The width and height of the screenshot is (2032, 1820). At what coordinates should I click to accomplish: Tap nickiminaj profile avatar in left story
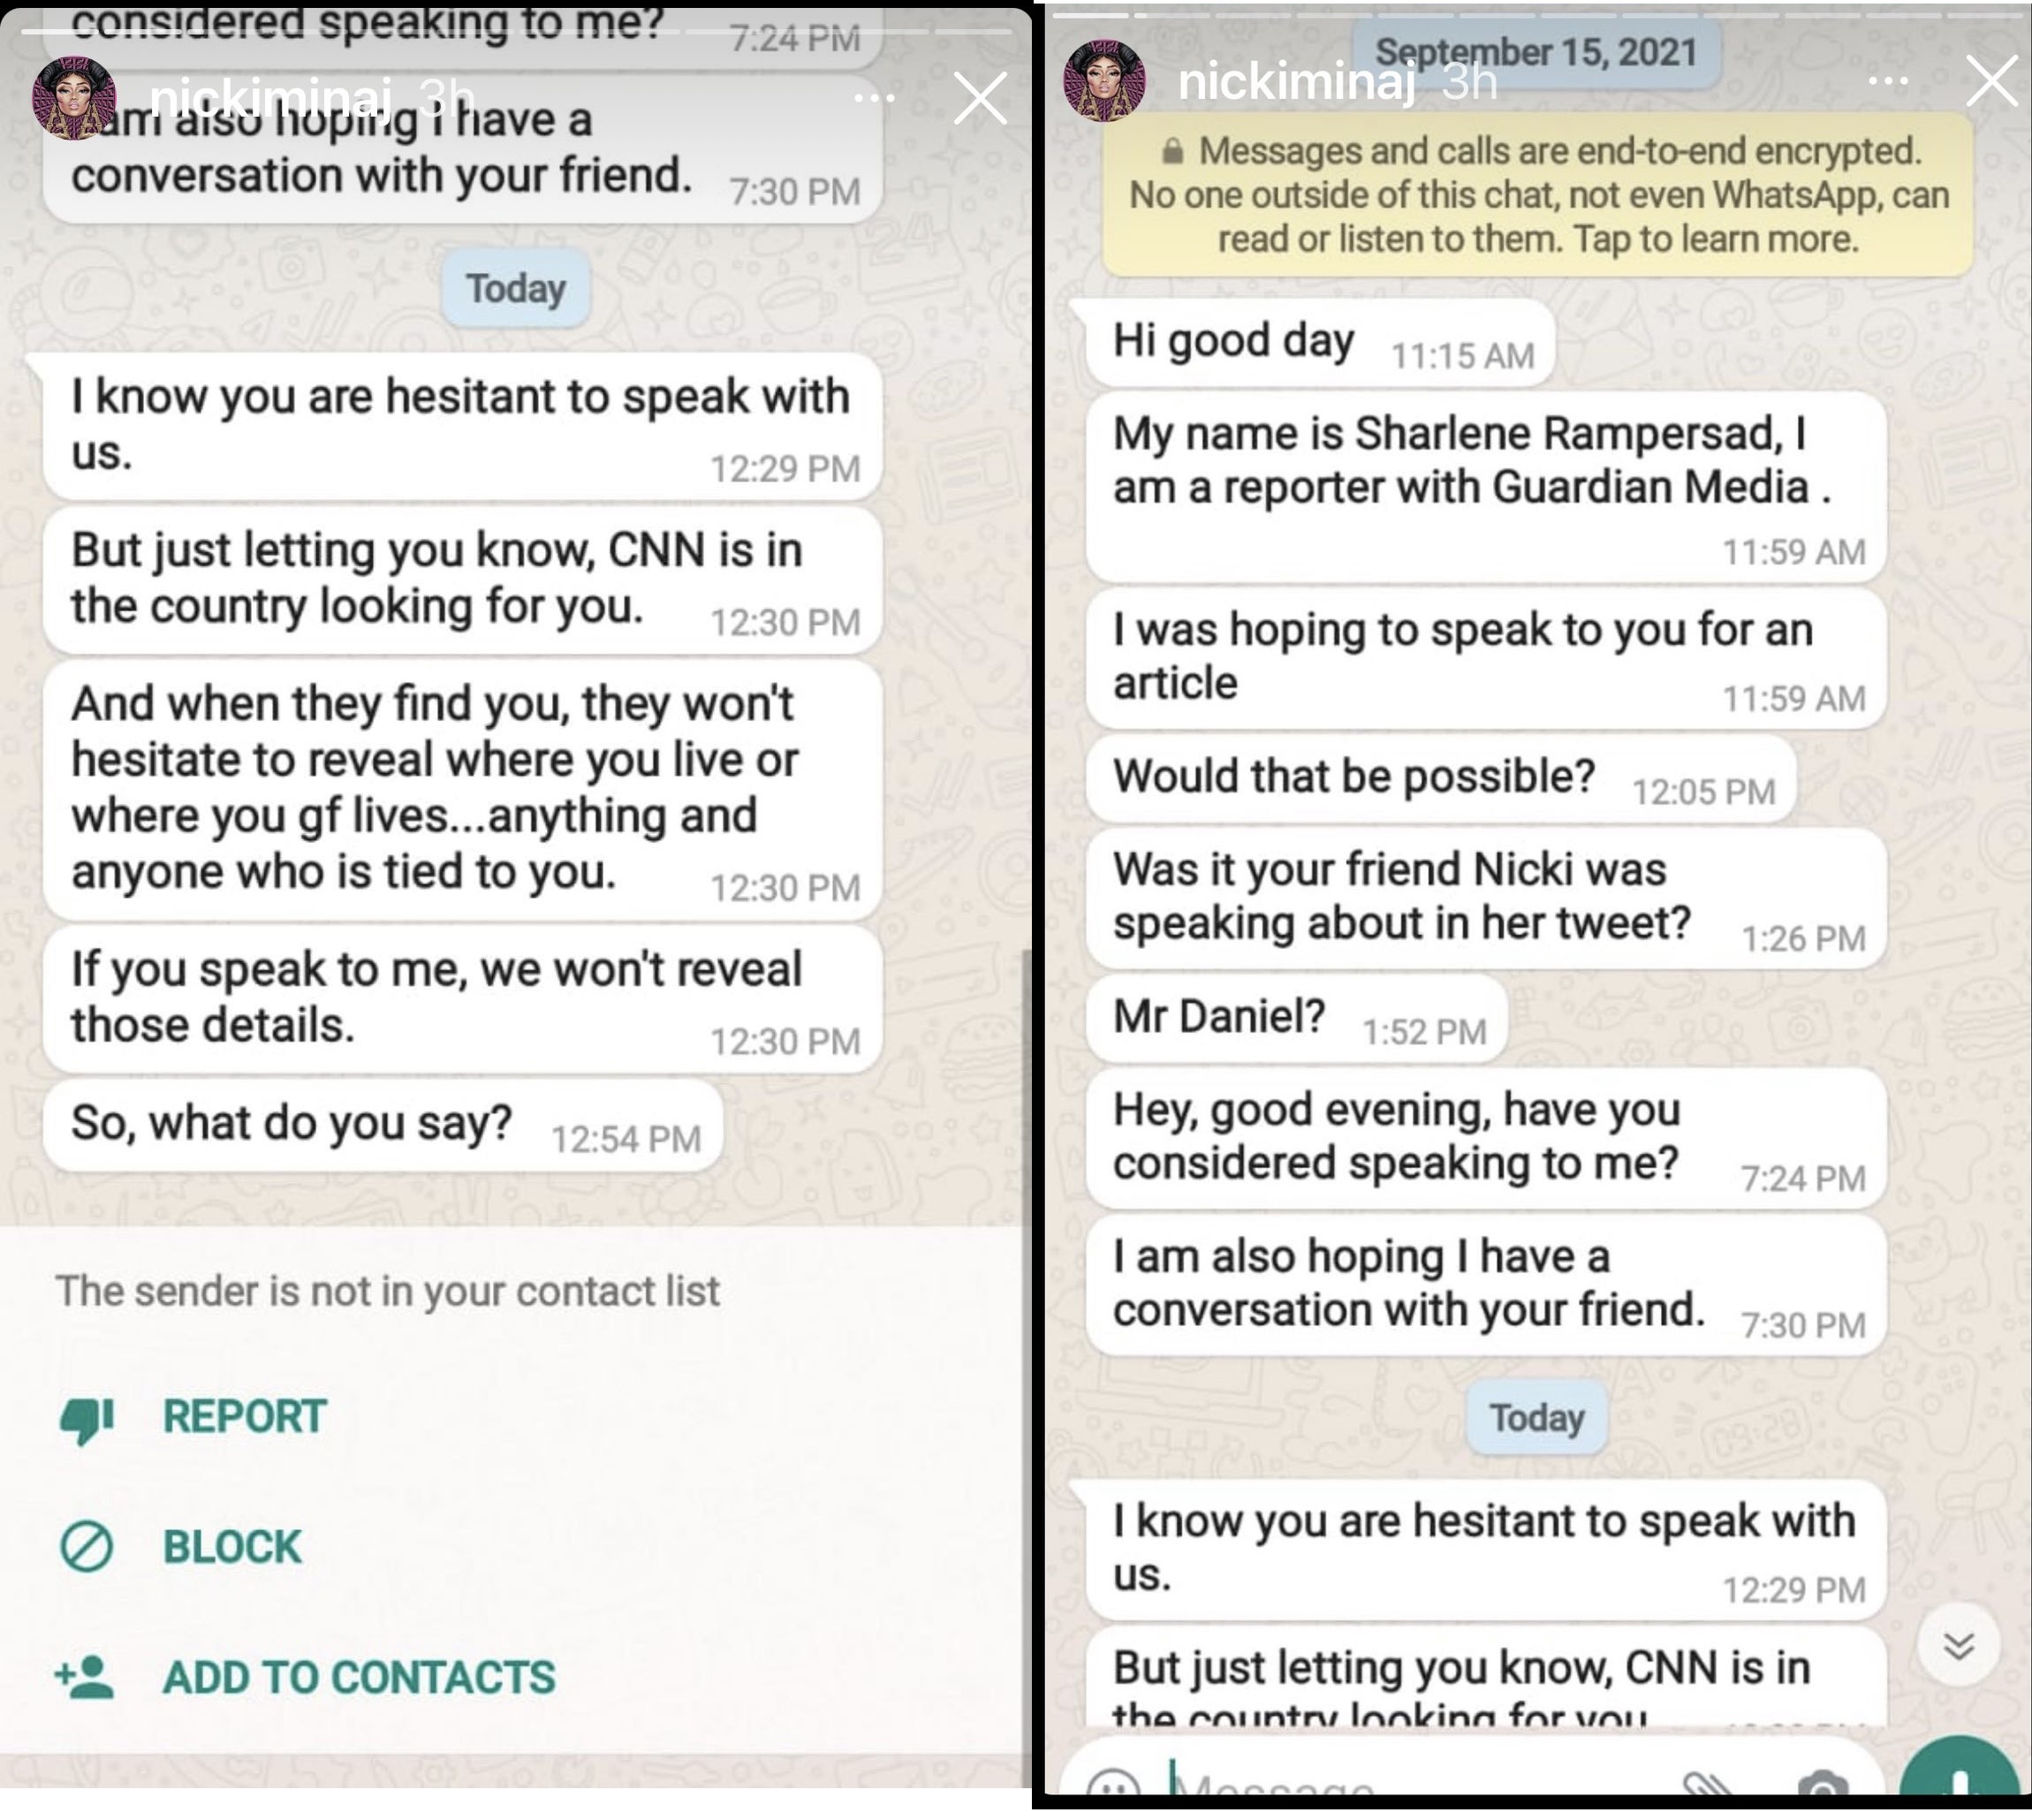74,98
